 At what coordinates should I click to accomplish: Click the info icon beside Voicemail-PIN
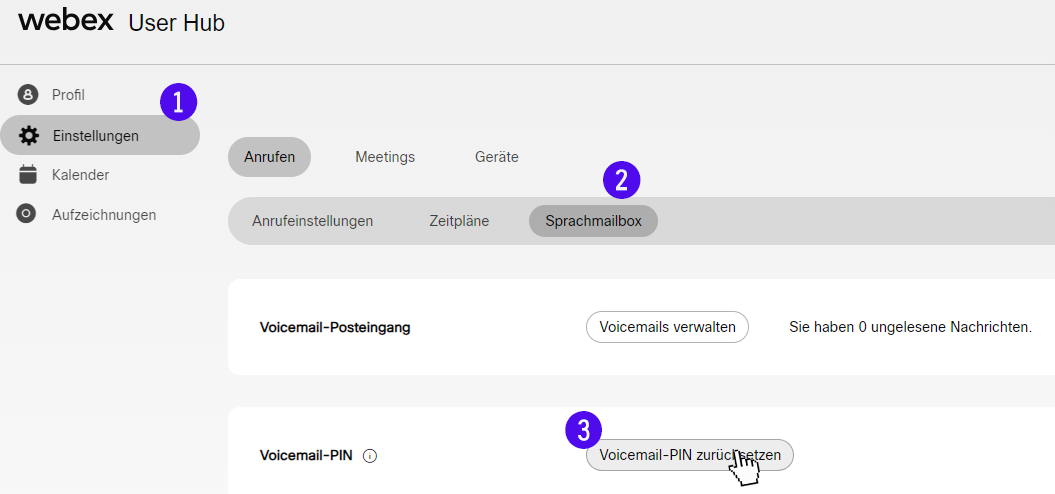click(369, 456)
